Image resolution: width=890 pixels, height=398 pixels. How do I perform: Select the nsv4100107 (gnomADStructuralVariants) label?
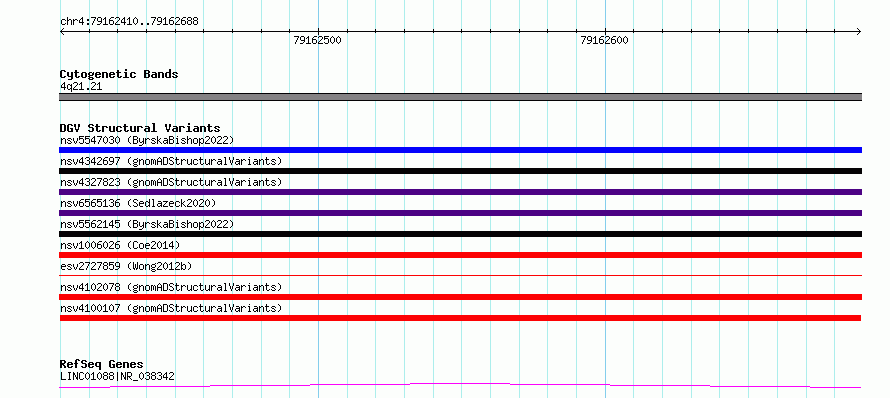171,308
